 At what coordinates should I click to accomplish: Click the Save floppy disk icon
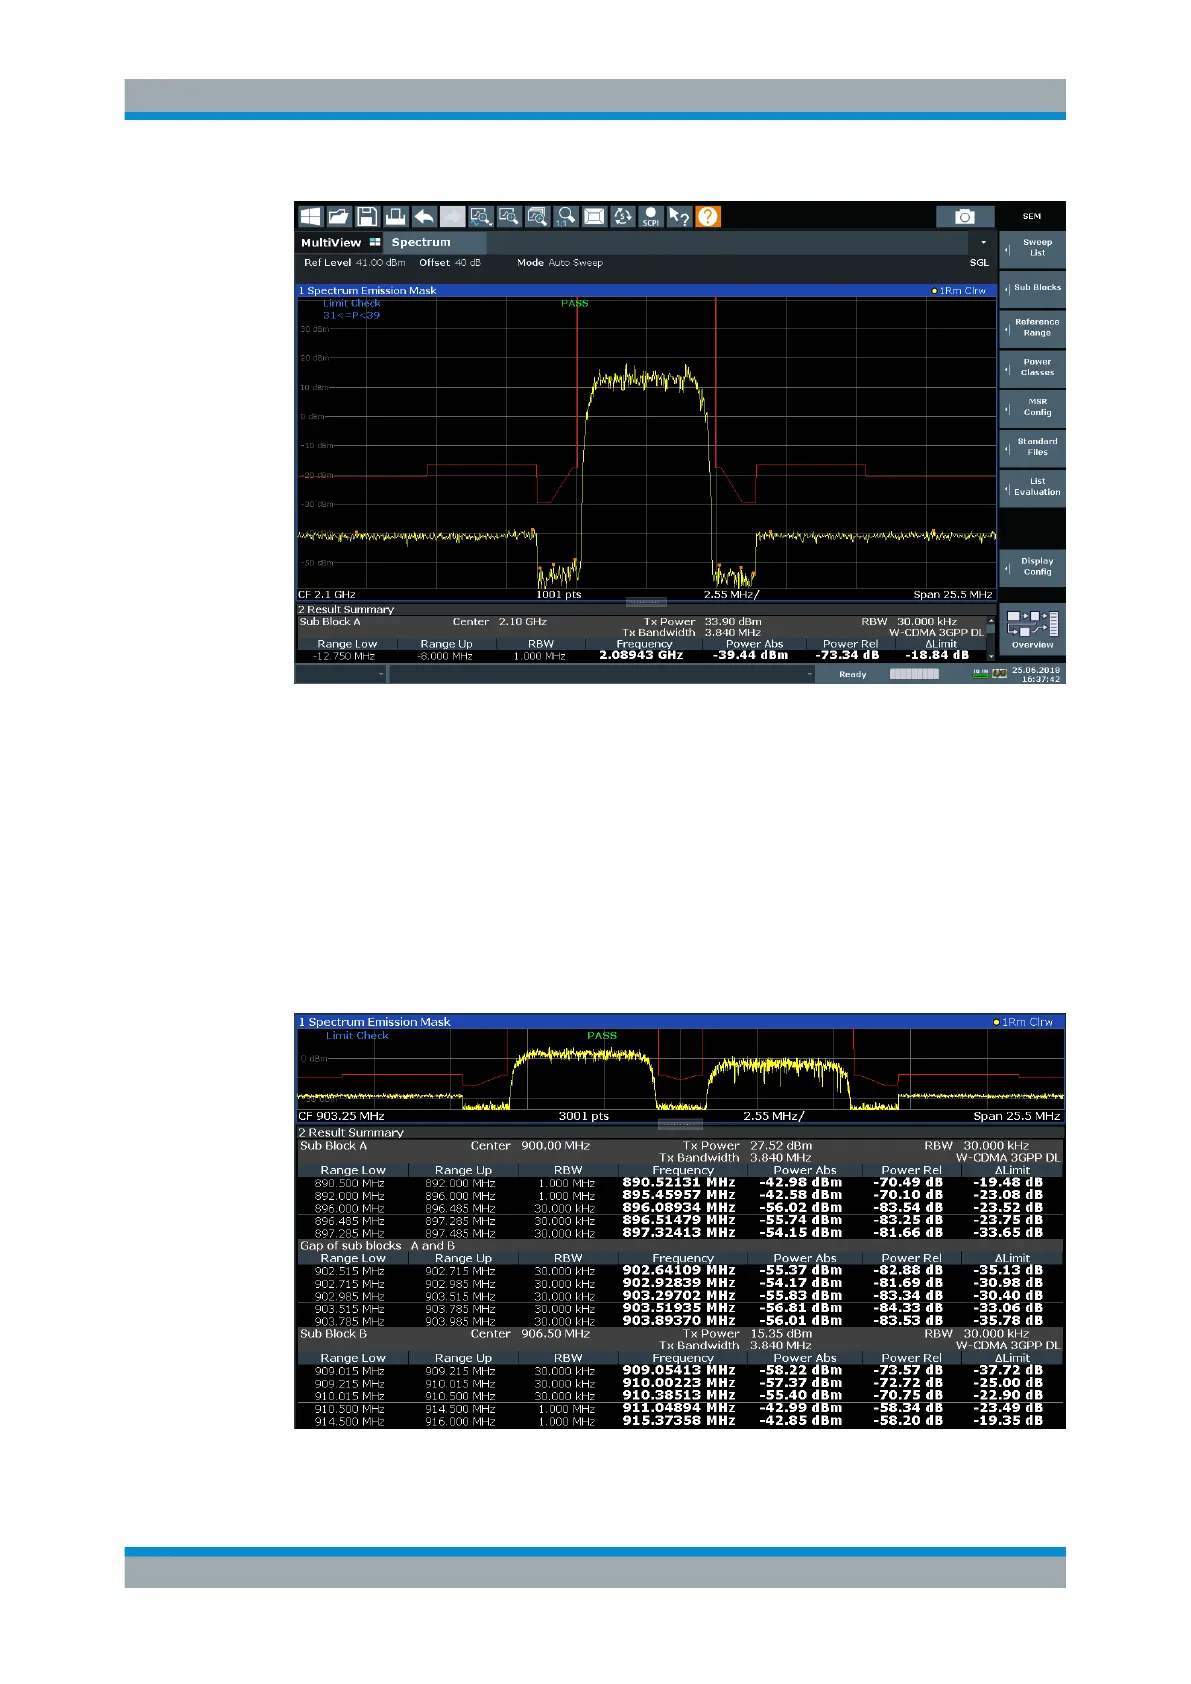click(x=367, y=217)
